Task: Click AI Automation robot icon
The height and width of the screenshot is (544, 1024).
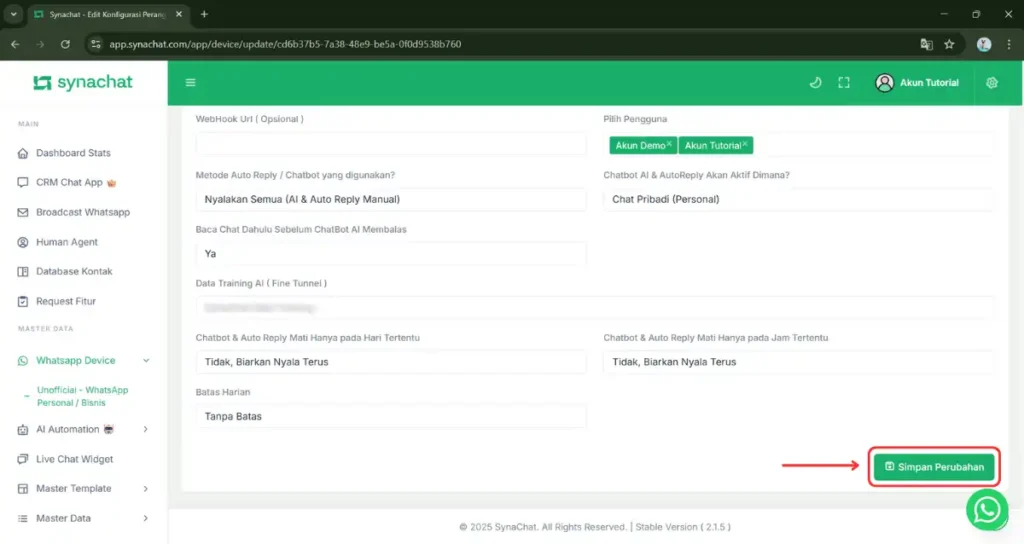Action: [x=23, y=429]
